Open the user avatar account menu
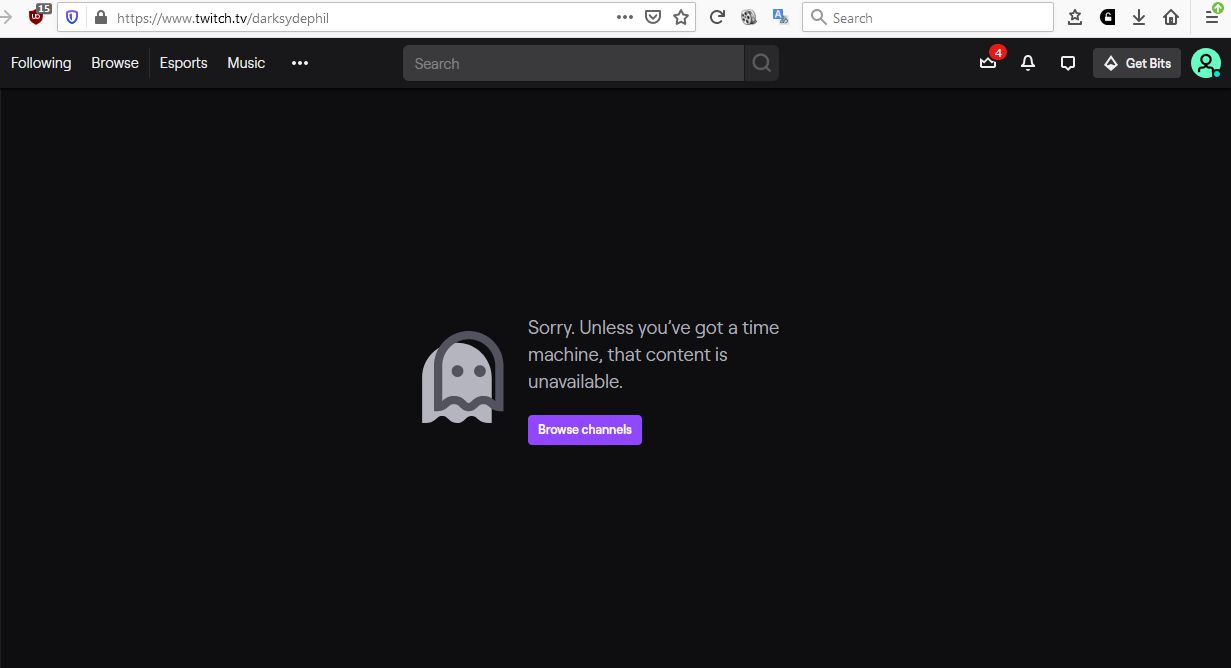 pos(1206,63)
